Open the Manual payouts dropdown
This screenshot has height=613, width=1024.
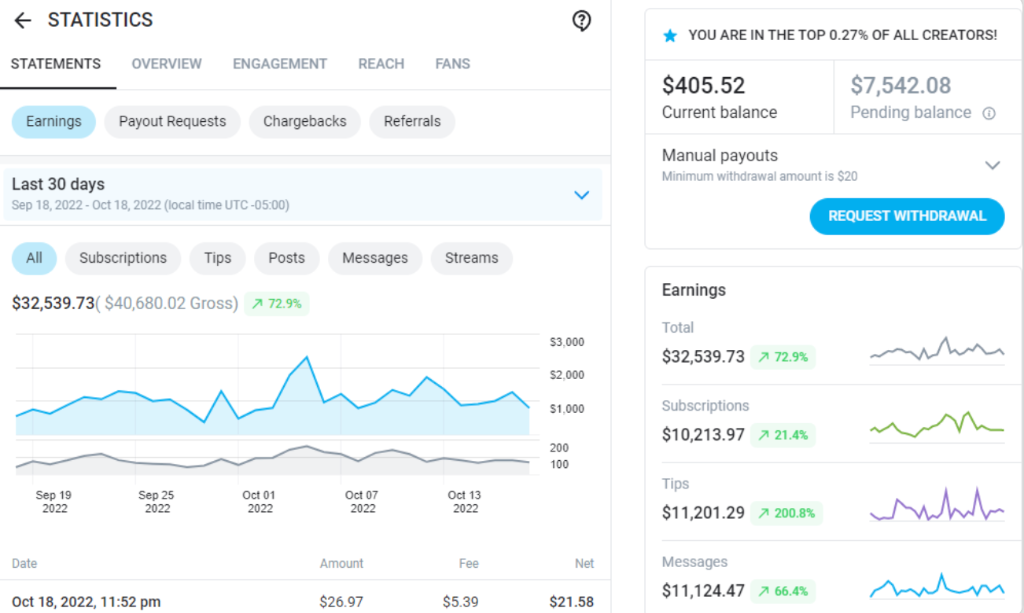991,164
